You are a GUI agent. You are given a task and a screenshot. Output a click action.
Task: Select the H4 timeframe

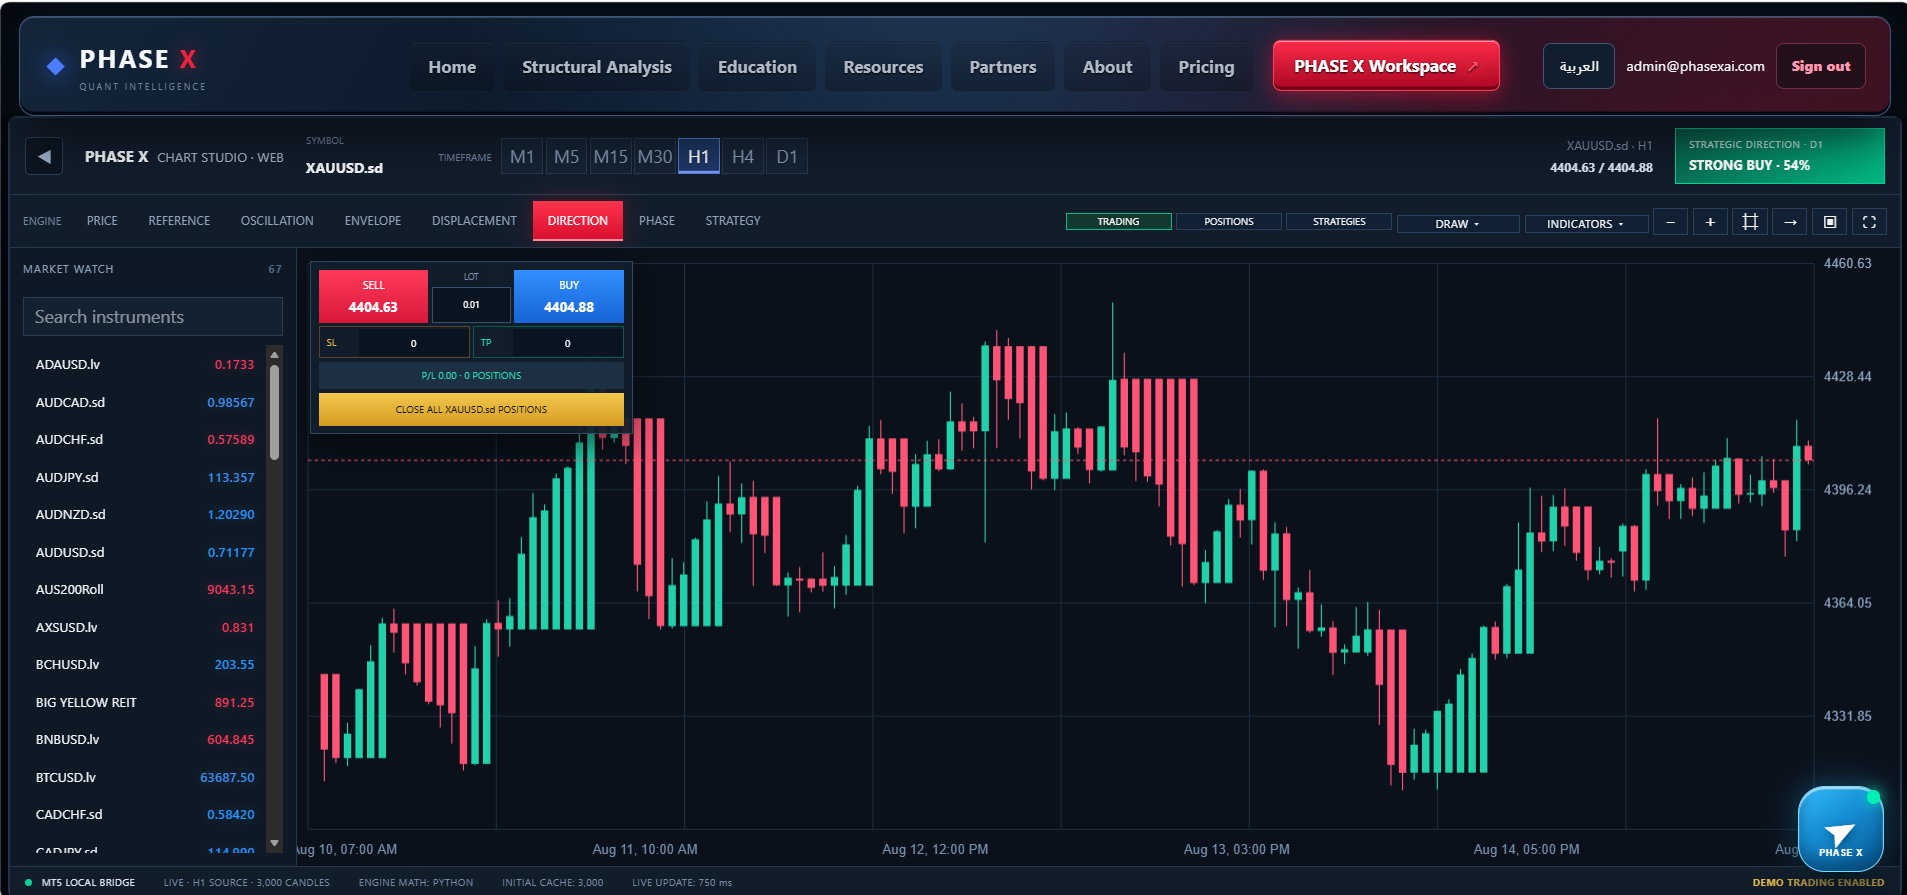(743, 157)
